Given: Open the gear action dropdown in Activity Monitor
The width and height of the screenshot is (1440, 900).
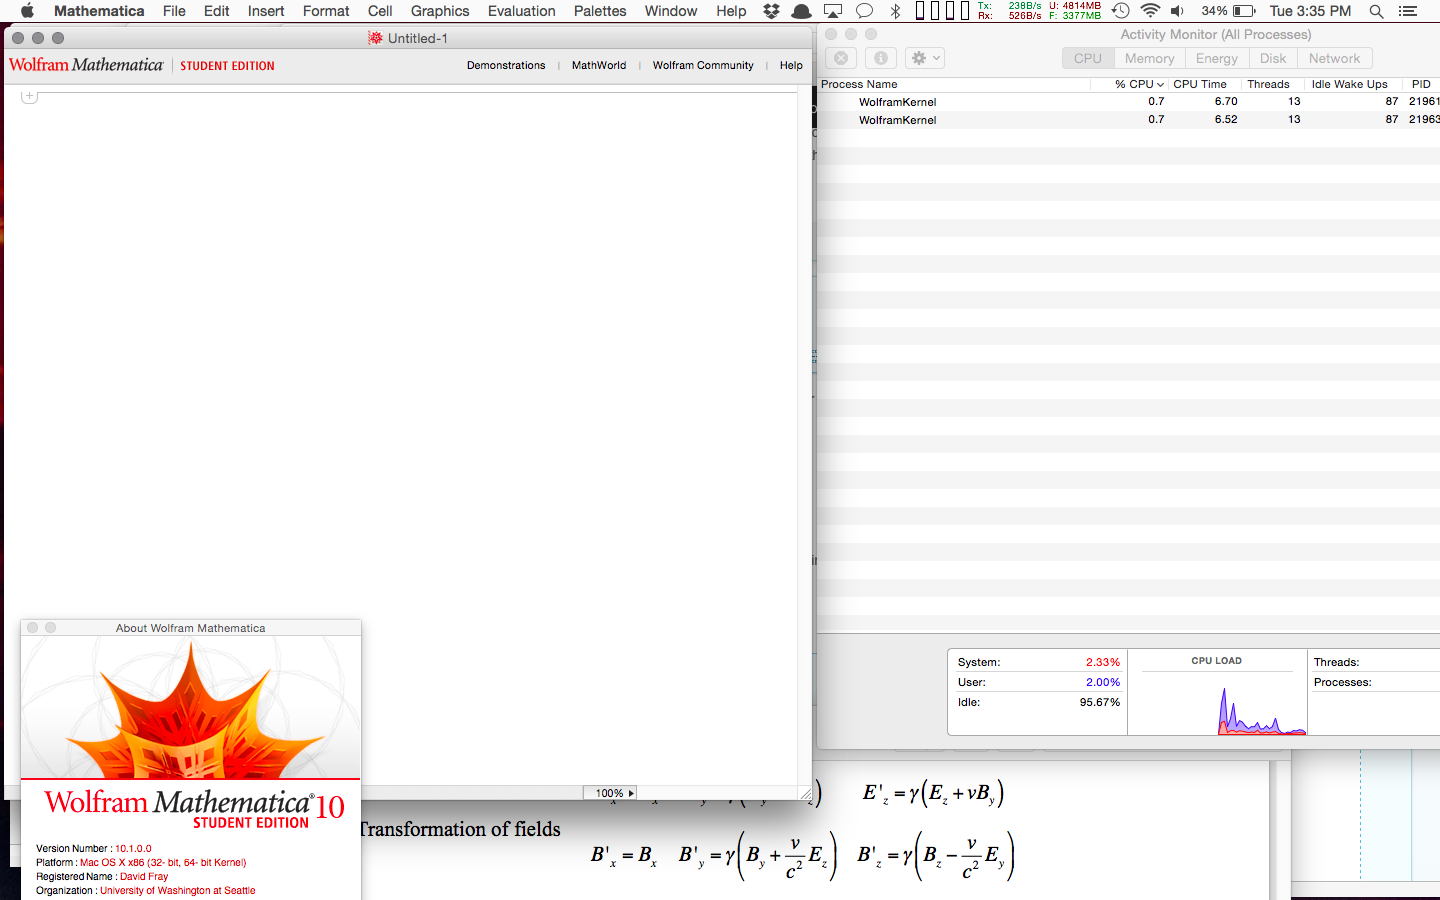Looking at the screenshot, I should (926, 58).
